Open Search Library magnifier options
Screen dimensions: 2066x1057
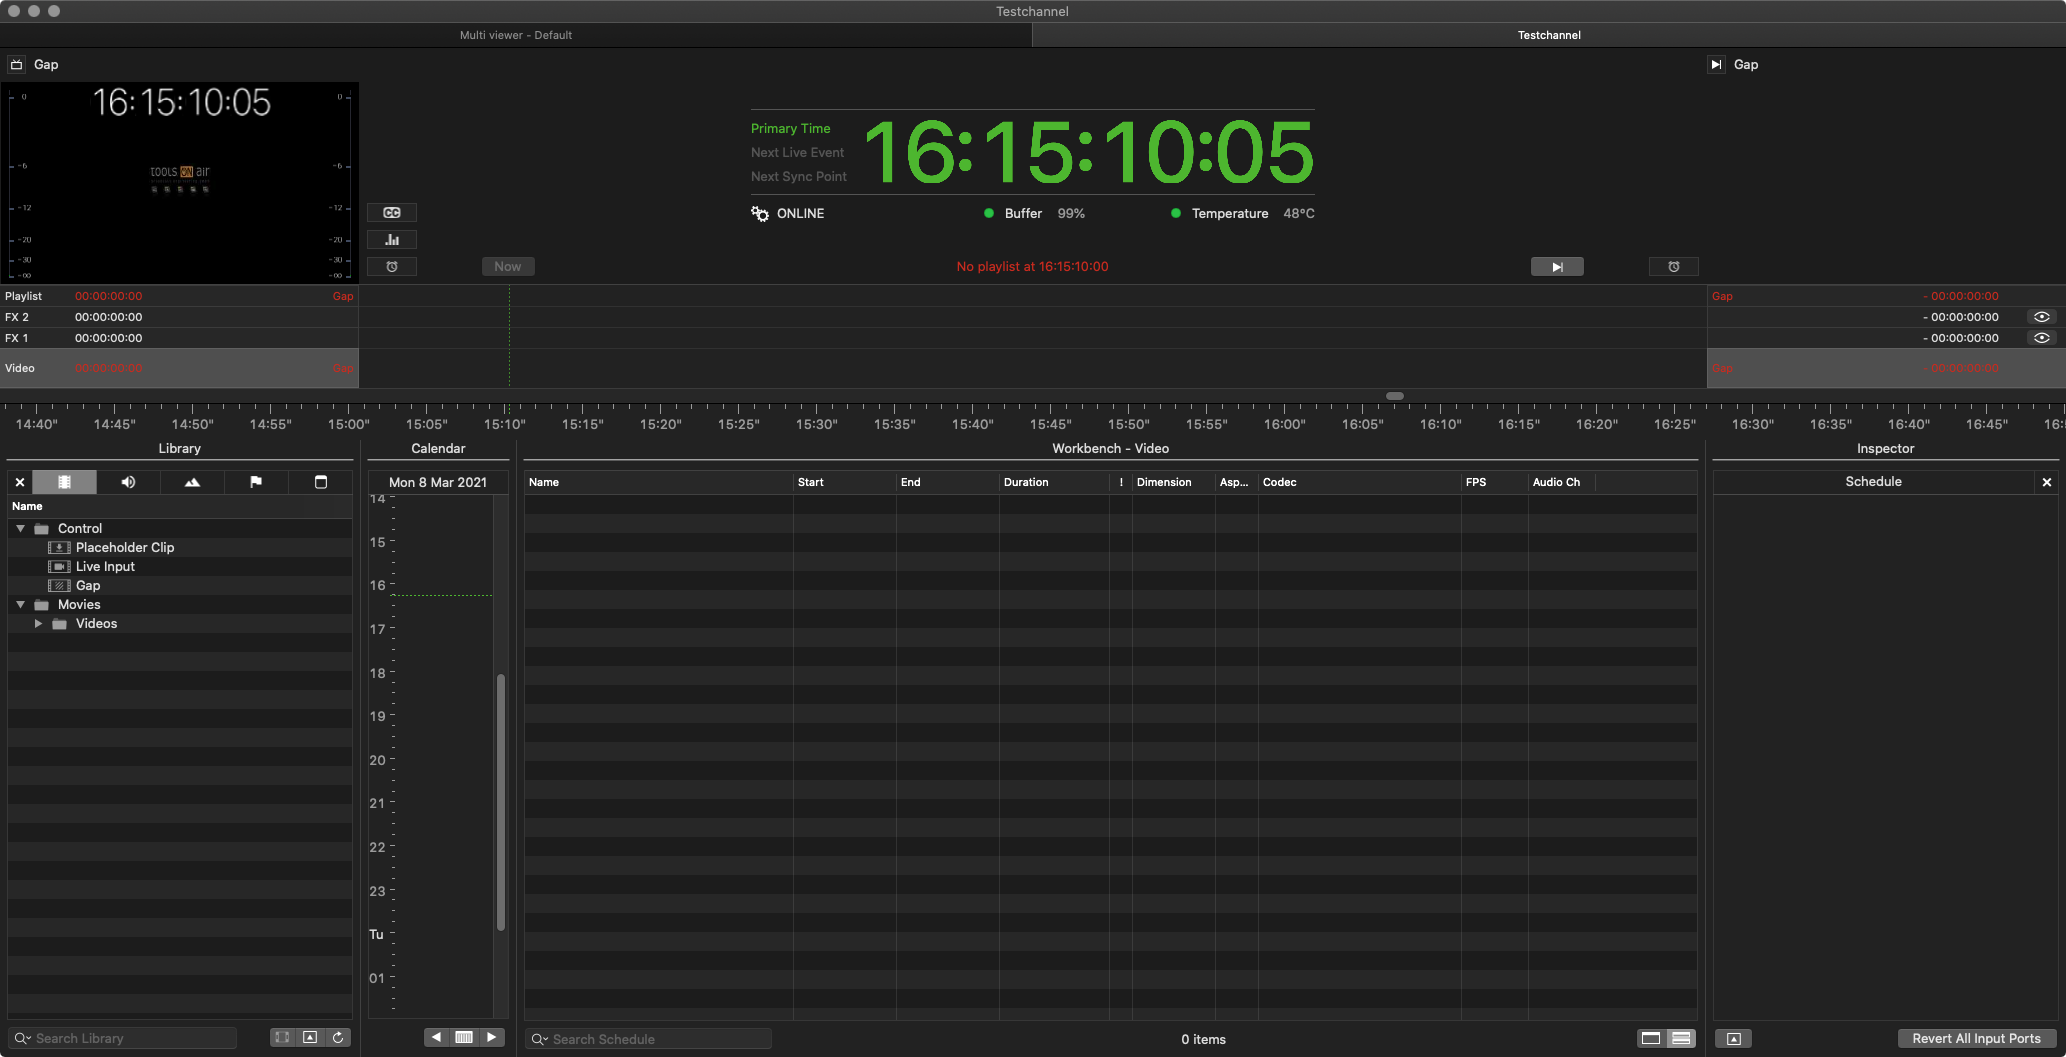pyautogui.click(x=21, y=1038)
